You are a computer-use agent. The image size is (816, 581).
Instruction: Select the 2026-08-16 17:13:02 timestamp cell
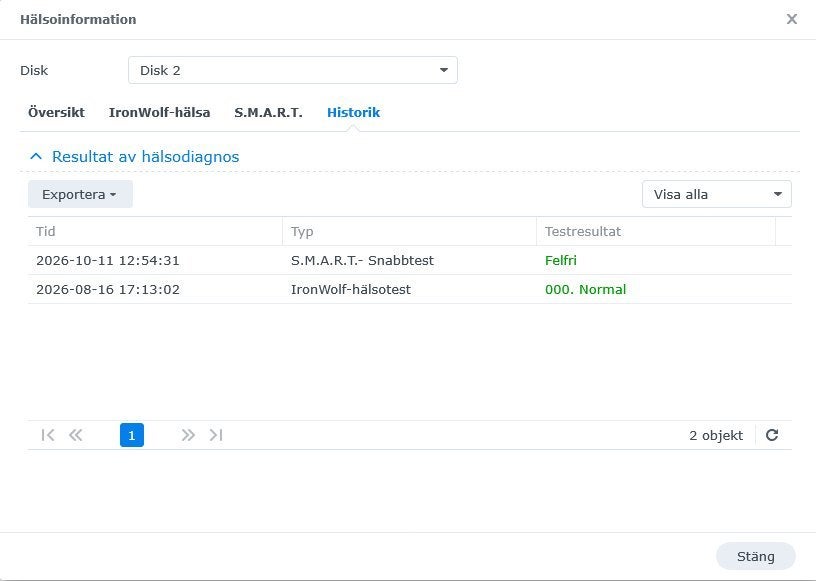(108, 289)
